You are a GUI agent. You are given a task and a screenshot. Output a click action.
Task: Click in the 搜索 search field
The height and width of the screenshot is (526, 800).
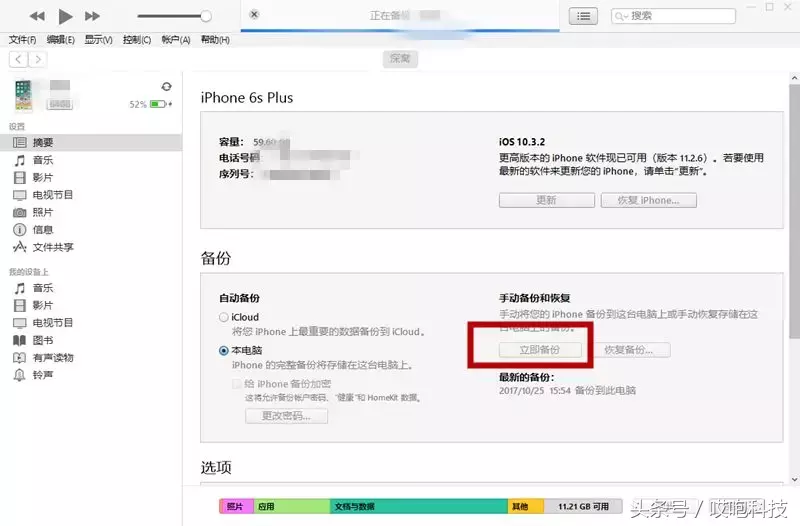(x=673, y=16)
